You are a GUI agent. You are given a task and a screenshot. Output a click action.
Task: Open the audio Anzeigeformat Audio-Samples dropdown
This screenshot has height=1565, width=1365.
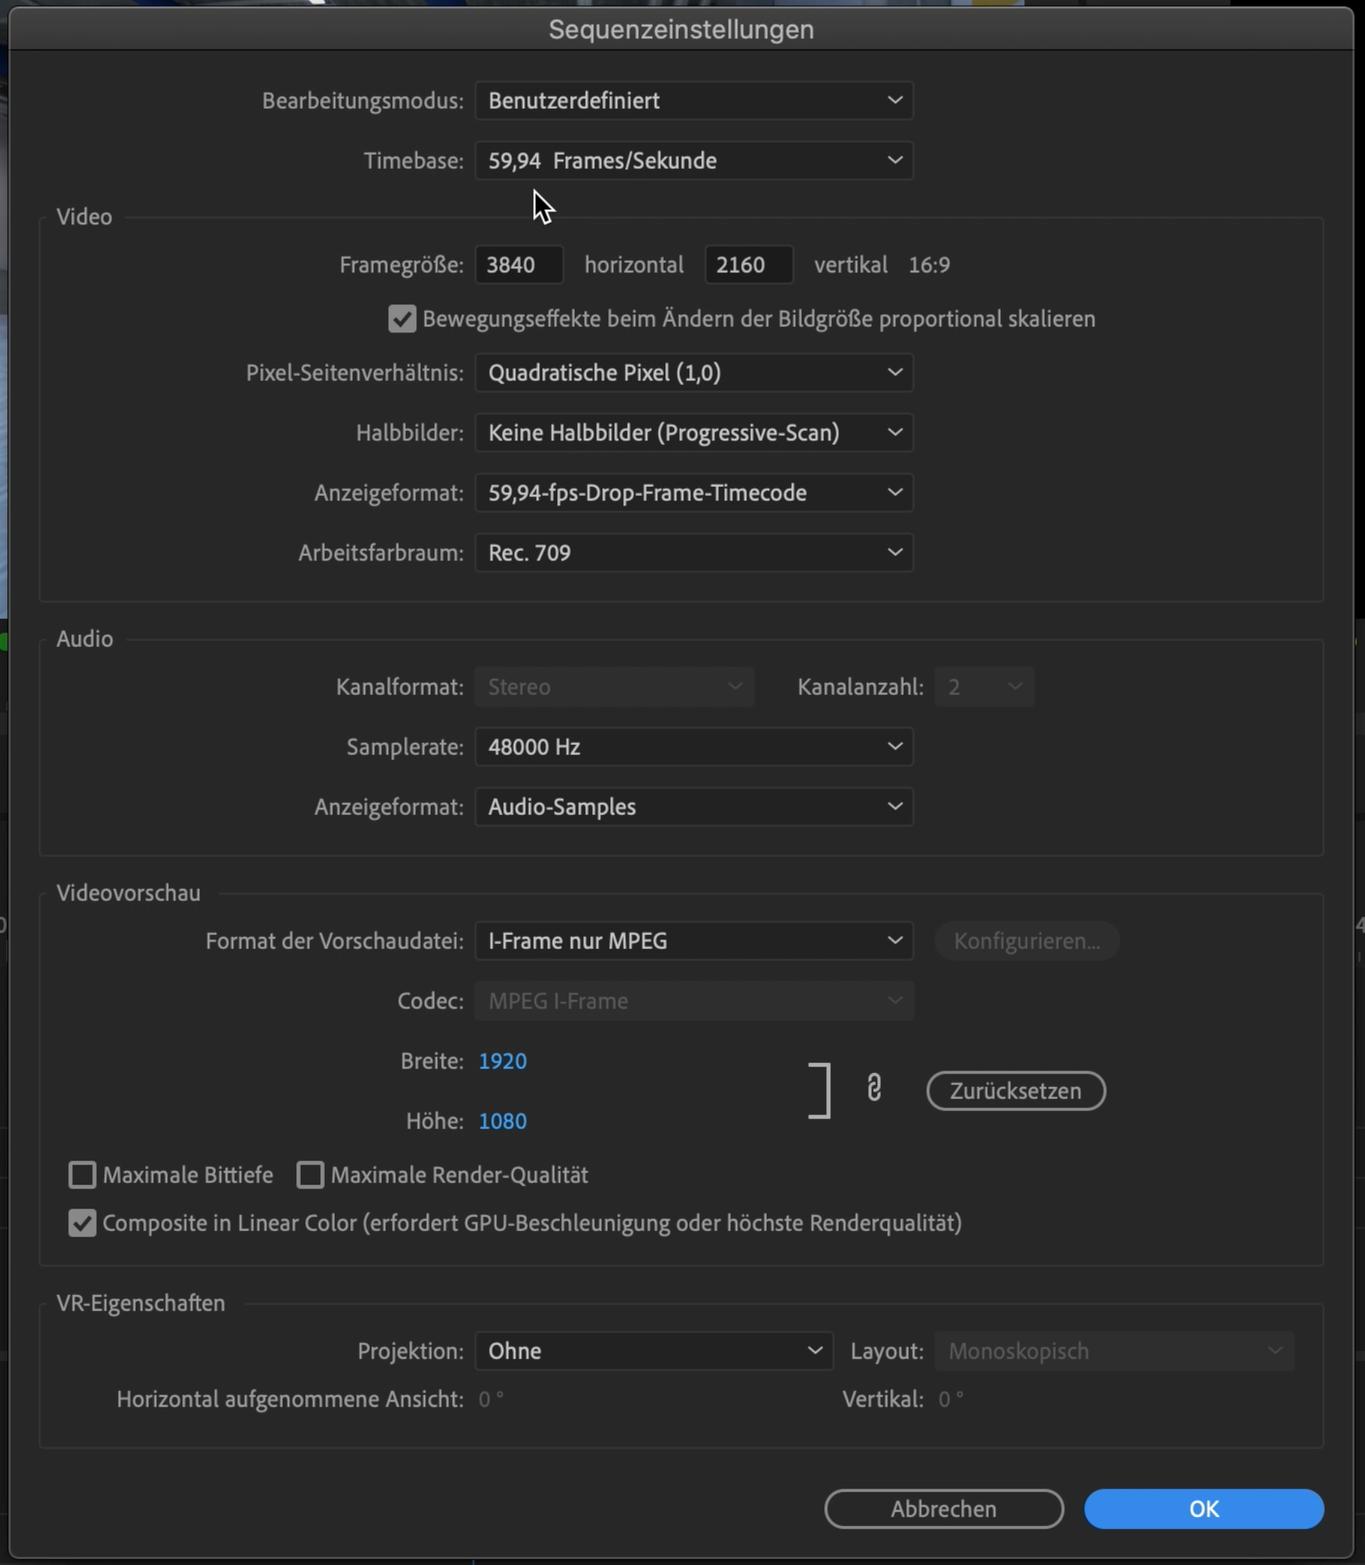pos(693,807)
